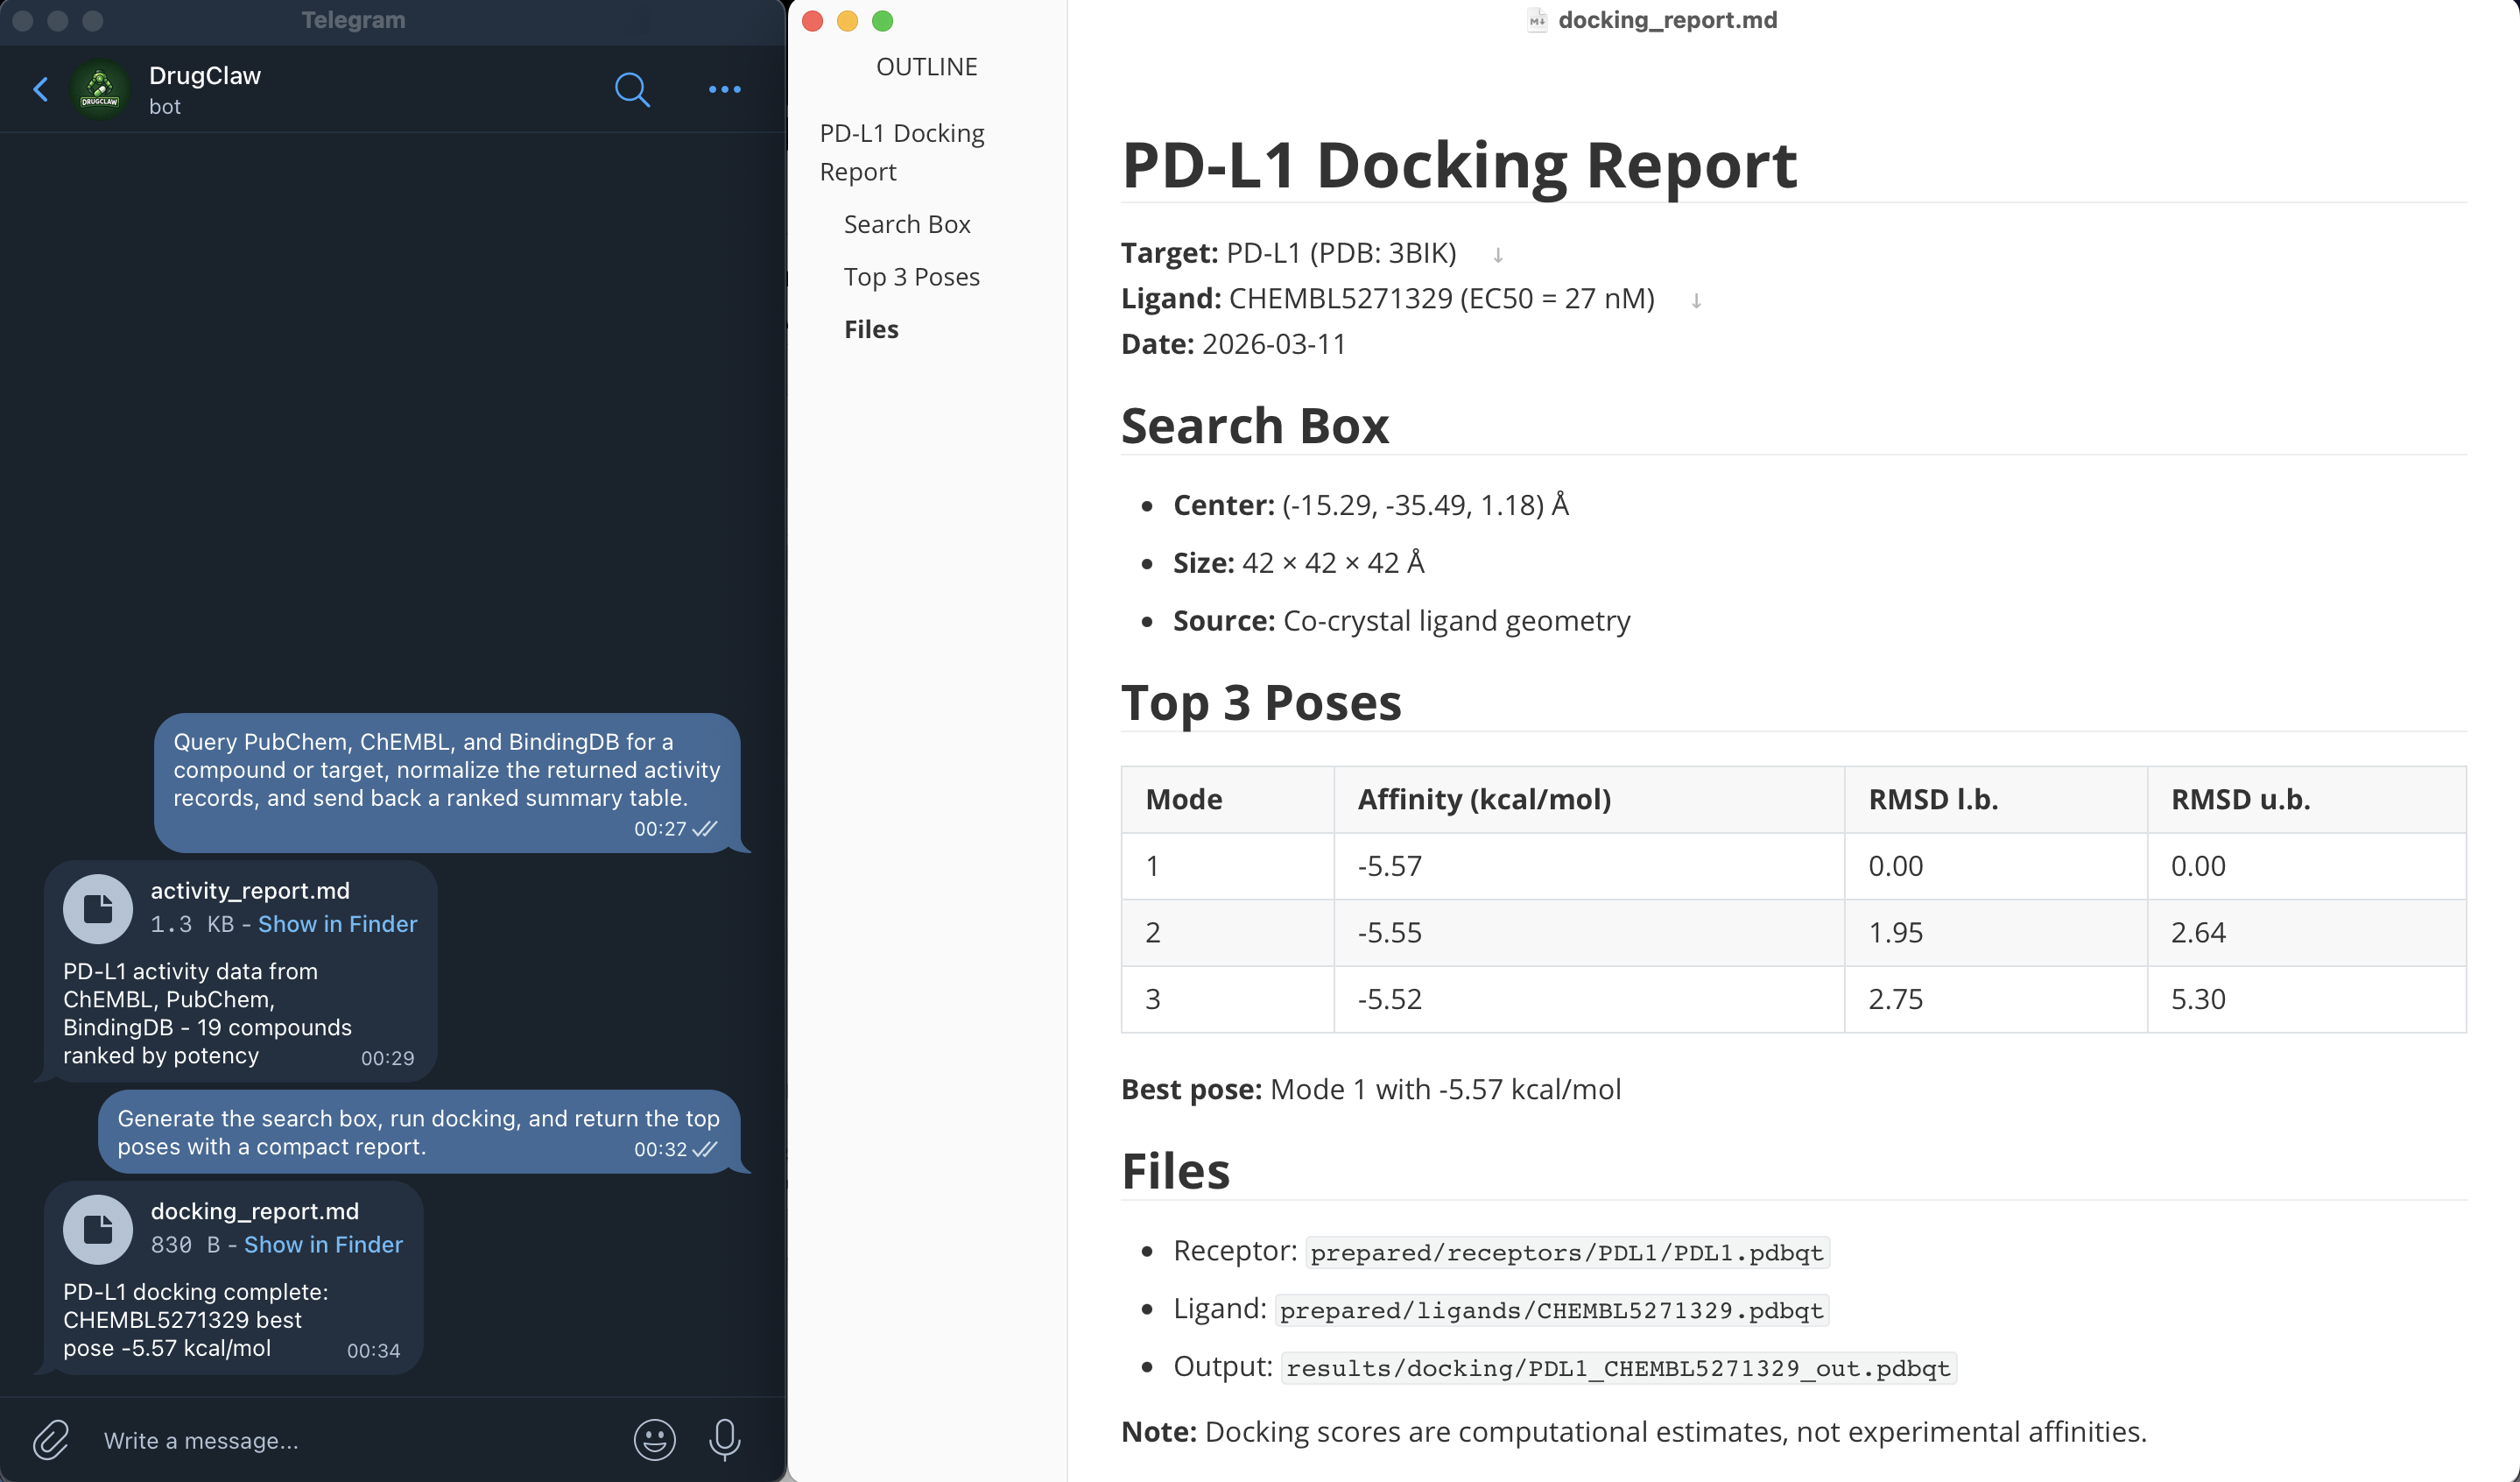Click the 2.64 RMSD u.b. cell

pos(2307,932)
